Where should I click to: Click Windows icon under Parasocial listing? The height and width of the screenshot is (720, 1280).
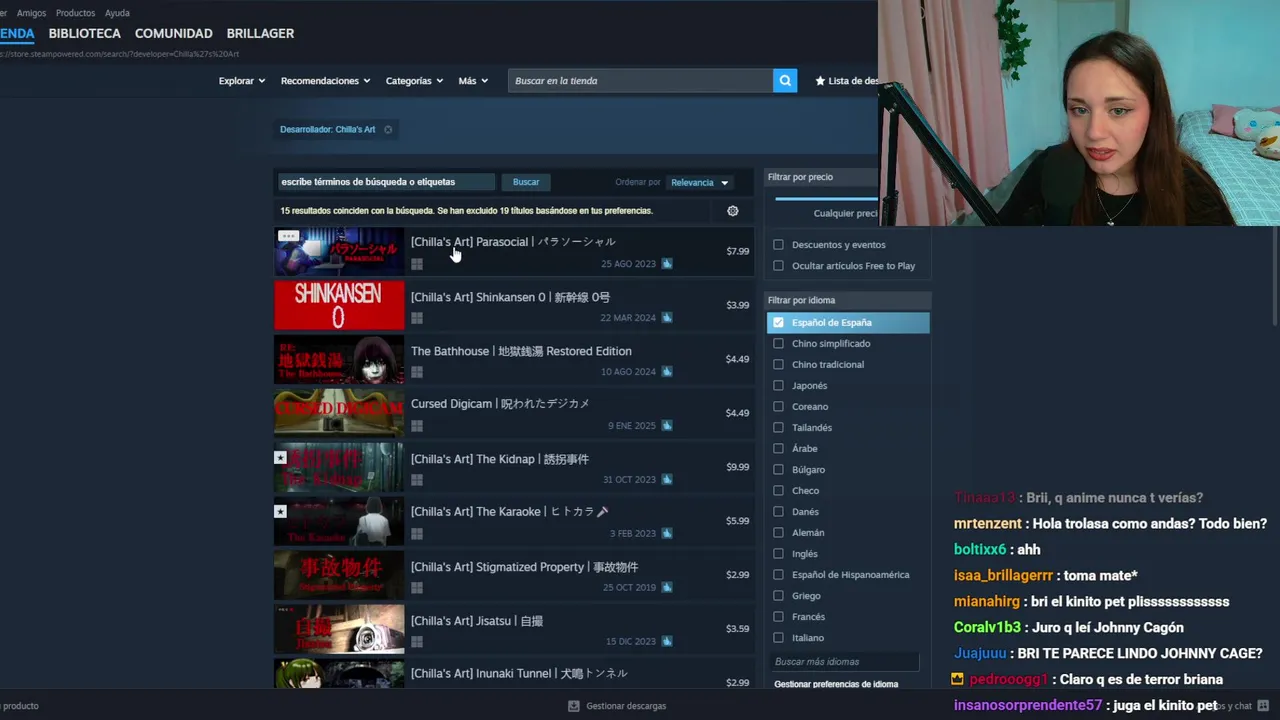(417, 264)
